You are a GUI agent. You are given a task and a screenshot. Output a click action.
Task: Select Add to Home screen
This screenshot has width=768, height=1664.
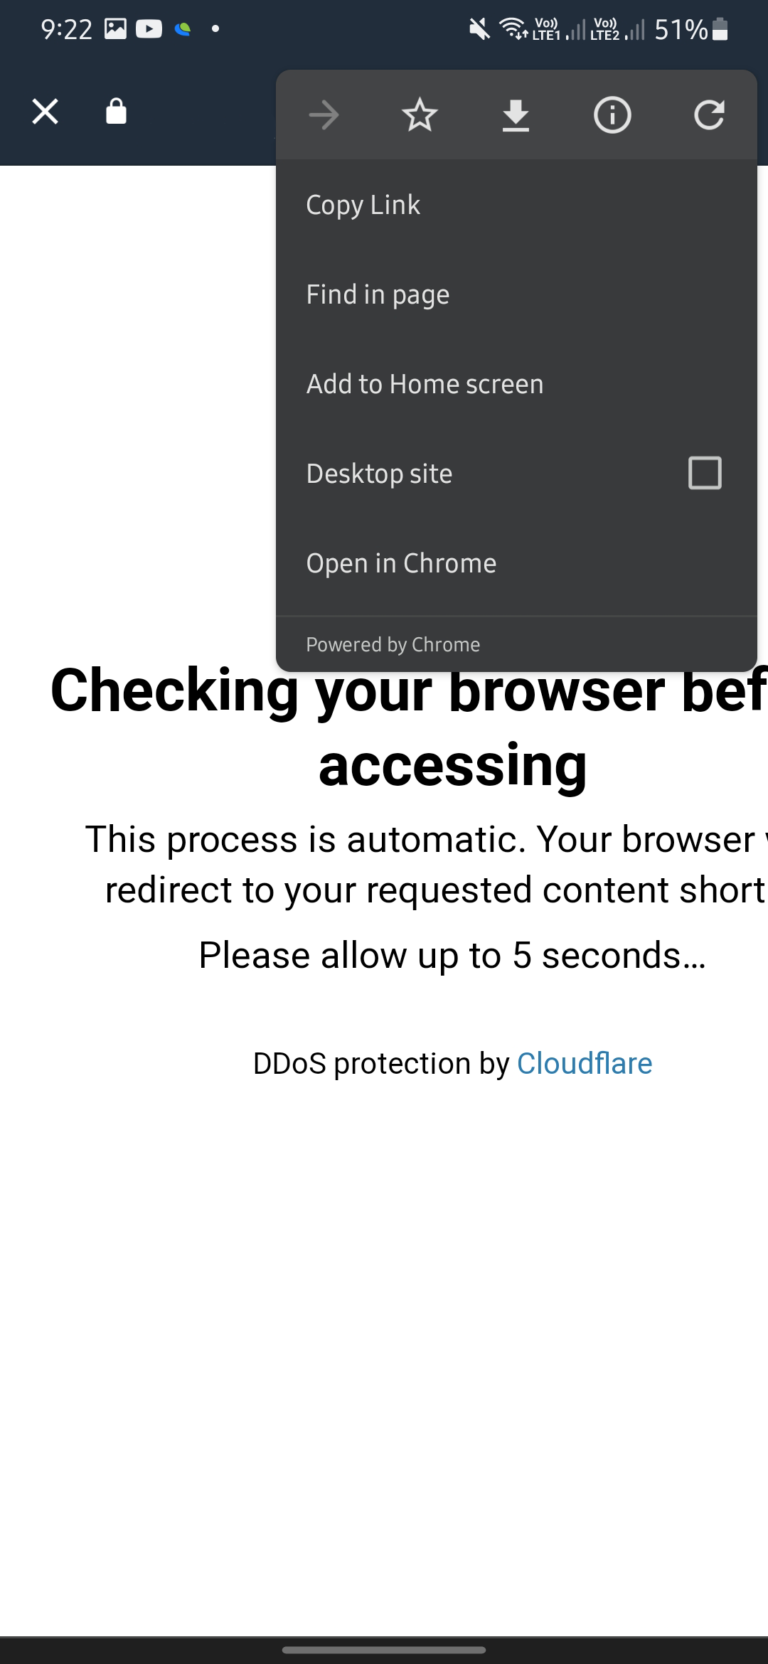click(x=425, y=383)
